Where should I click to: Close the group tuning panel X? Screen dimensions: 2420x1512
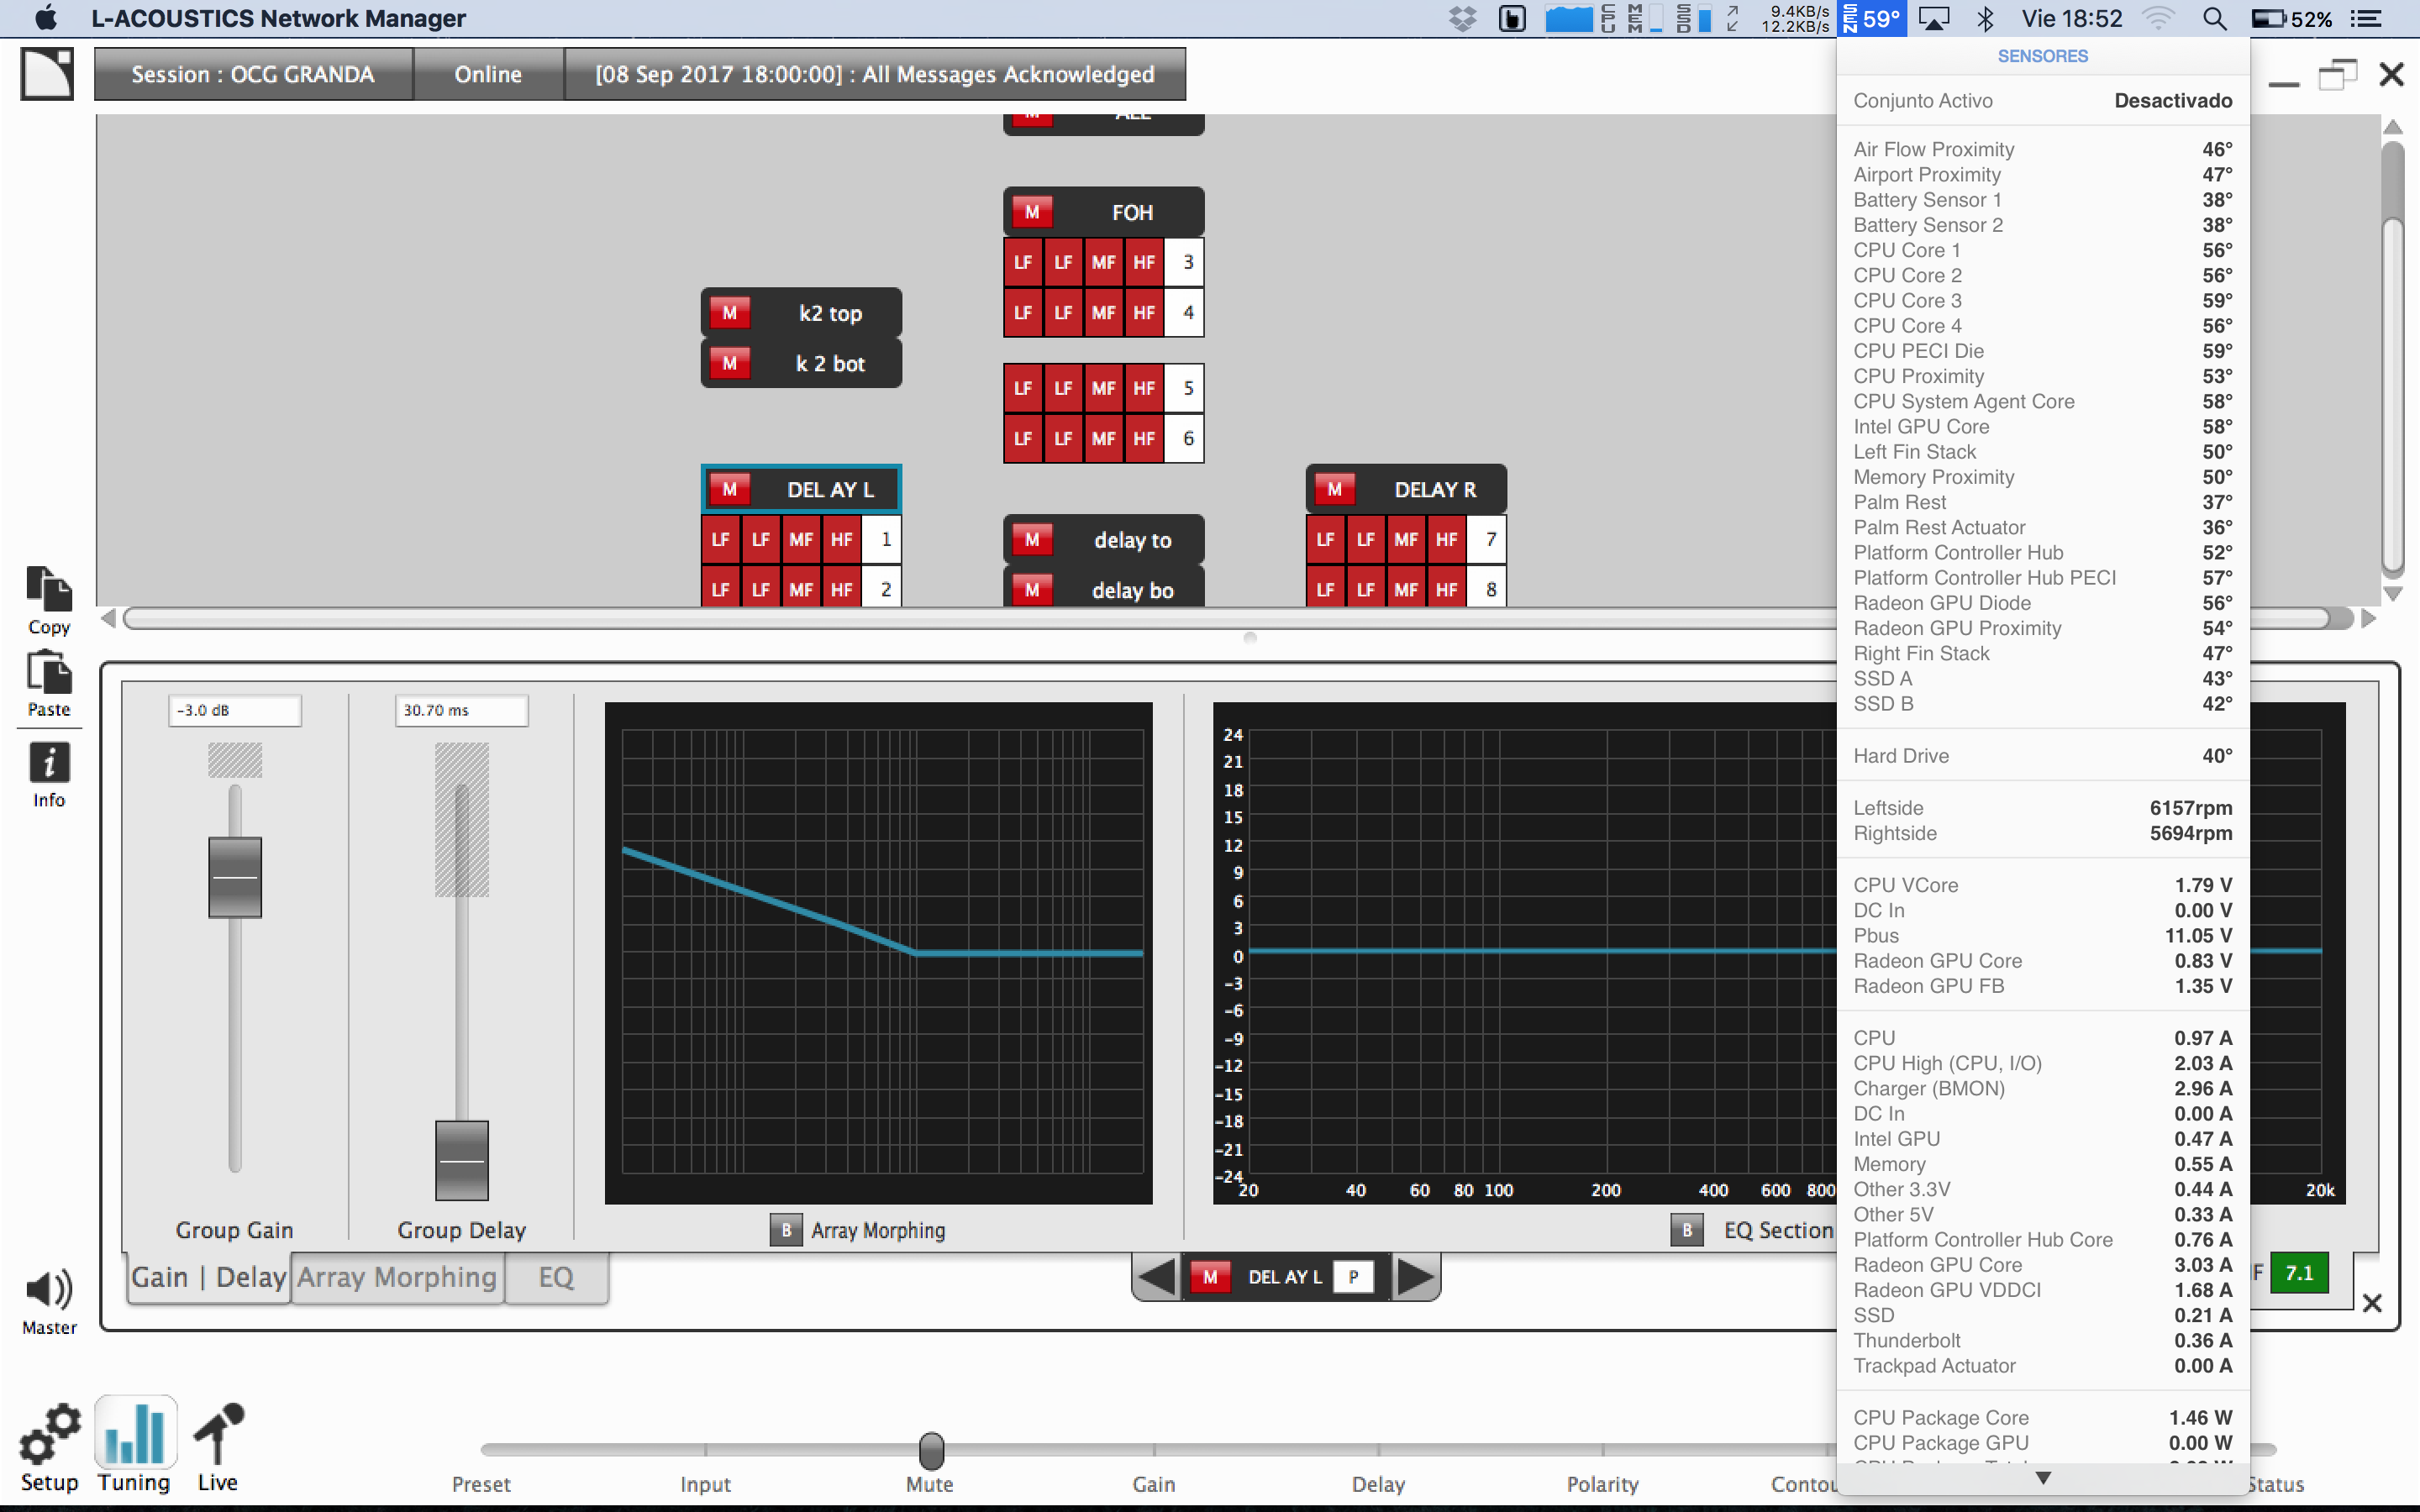[x=2371, y=1303]
